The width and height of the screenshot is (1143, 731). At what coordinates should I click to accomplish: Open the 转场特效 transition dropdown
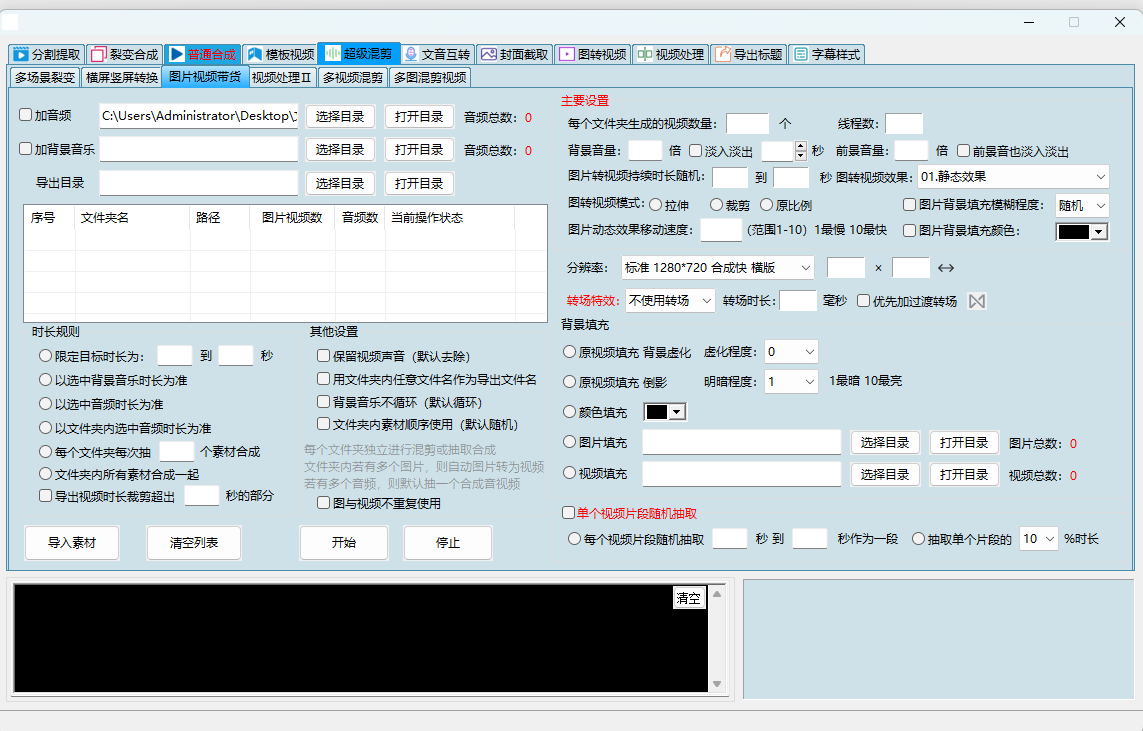670,301
